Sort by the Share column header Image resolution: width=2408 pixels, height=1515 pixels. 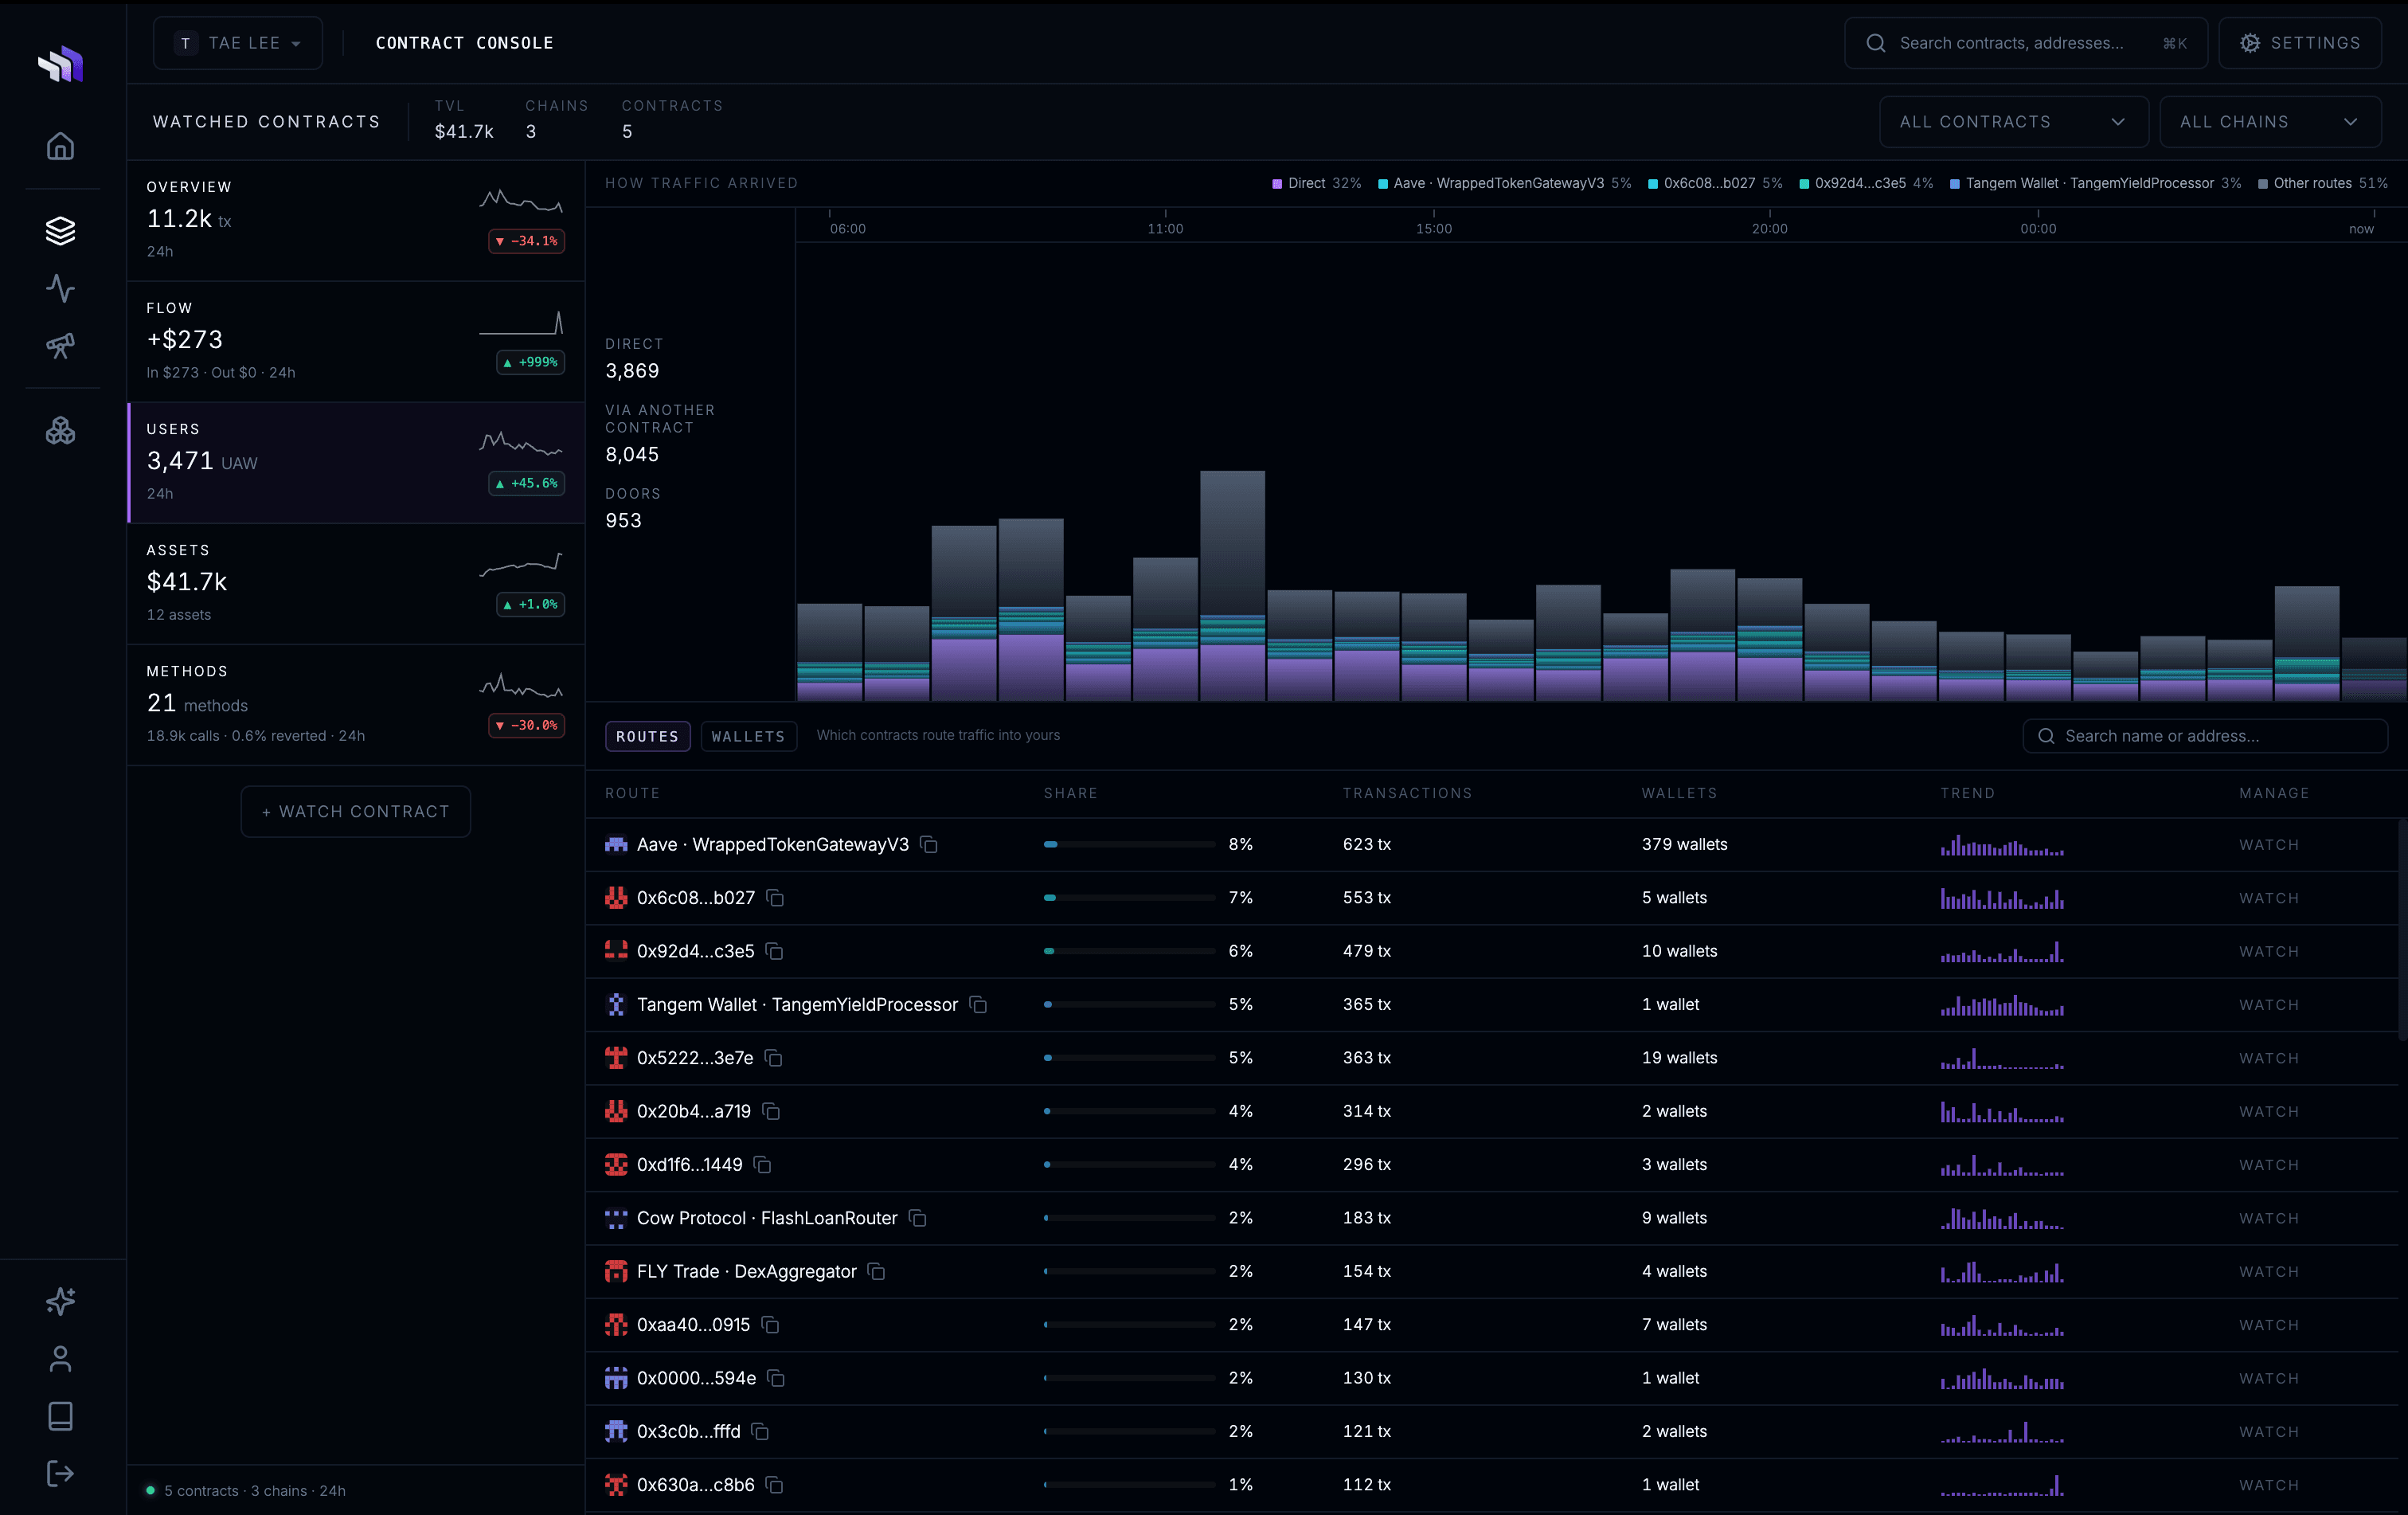(x=1070, y=793)
